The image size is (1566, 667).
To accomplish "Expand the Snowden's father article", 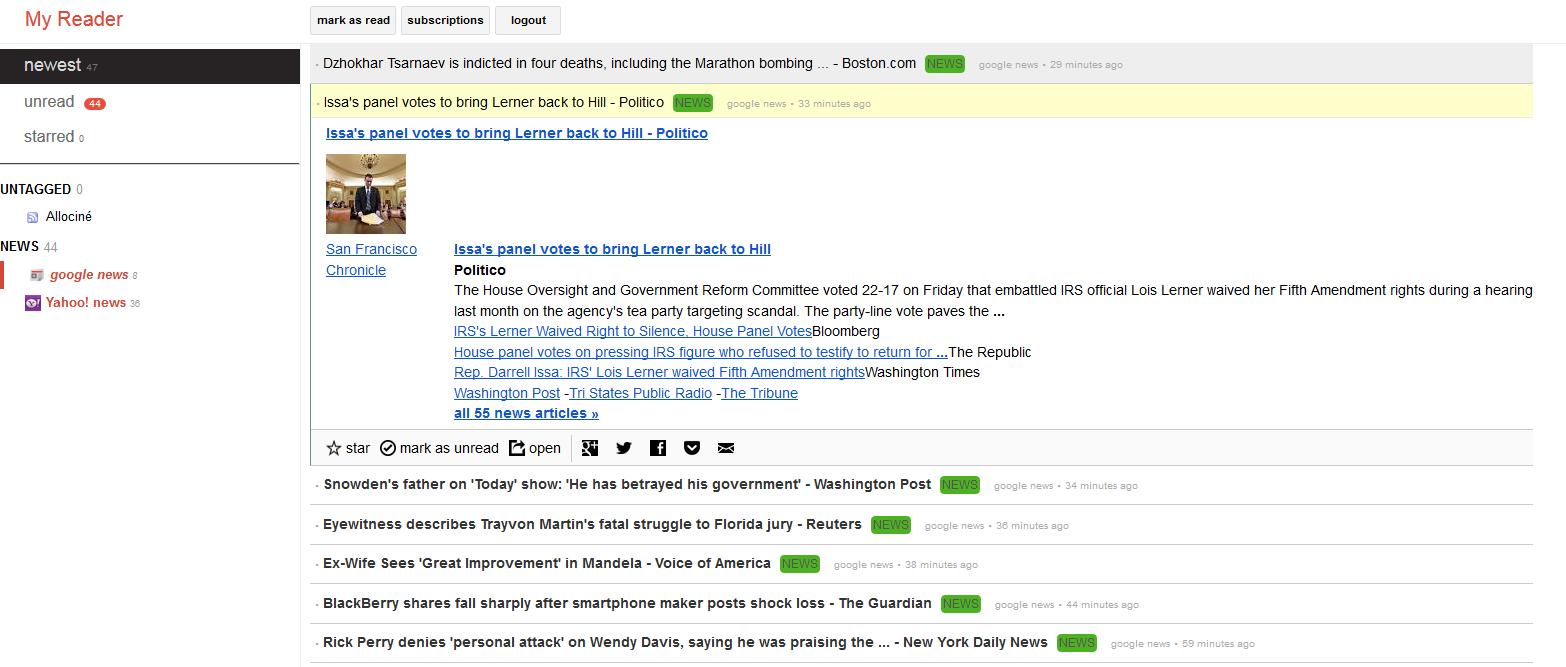I will click(627, 484).
